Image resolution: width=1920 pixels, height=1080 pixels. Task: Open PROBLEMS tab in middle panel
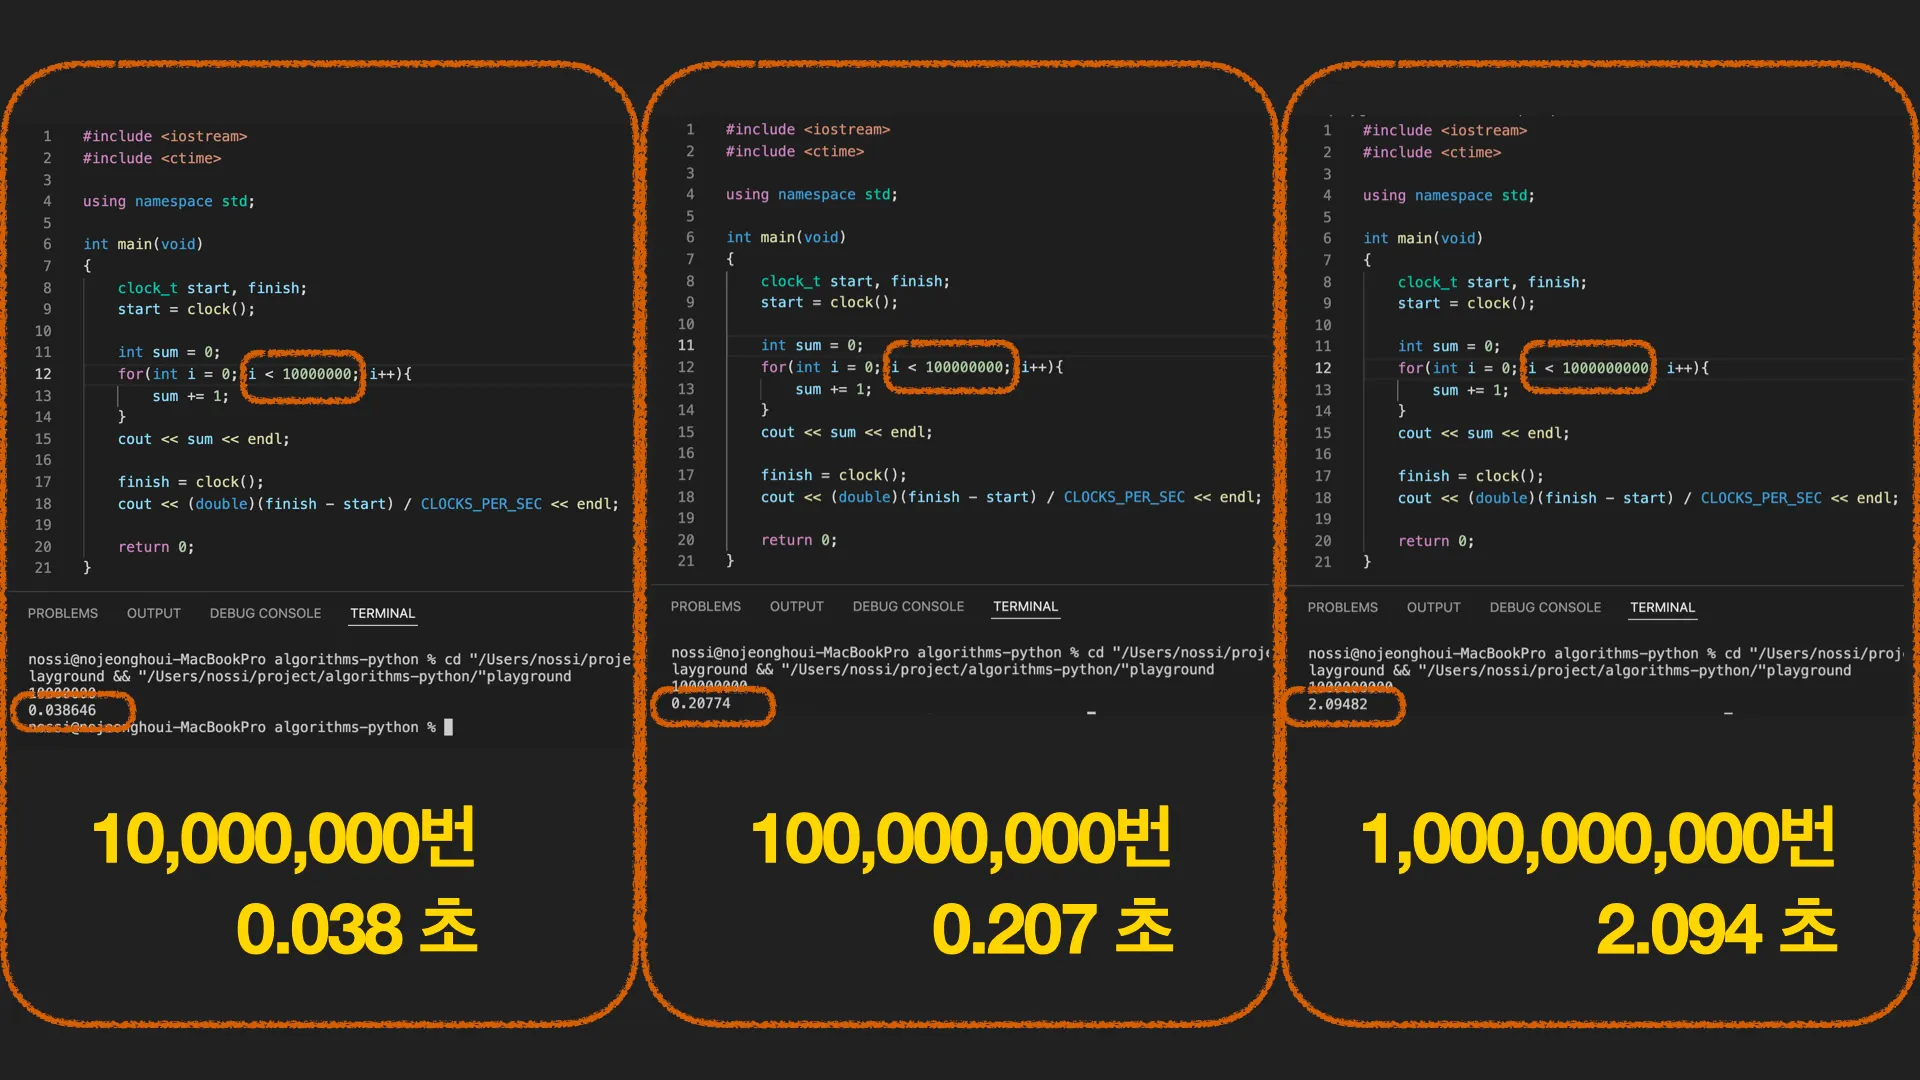[706, 606]
